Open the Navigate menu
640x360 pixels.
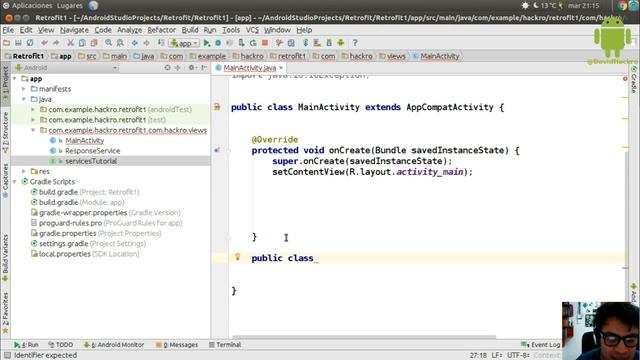tap(74, 30)
